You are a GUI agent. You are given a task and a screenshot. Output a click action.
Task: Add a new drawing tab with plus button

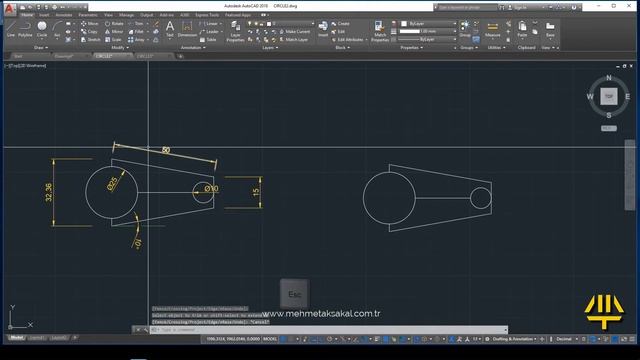click(x=180, y=56)
